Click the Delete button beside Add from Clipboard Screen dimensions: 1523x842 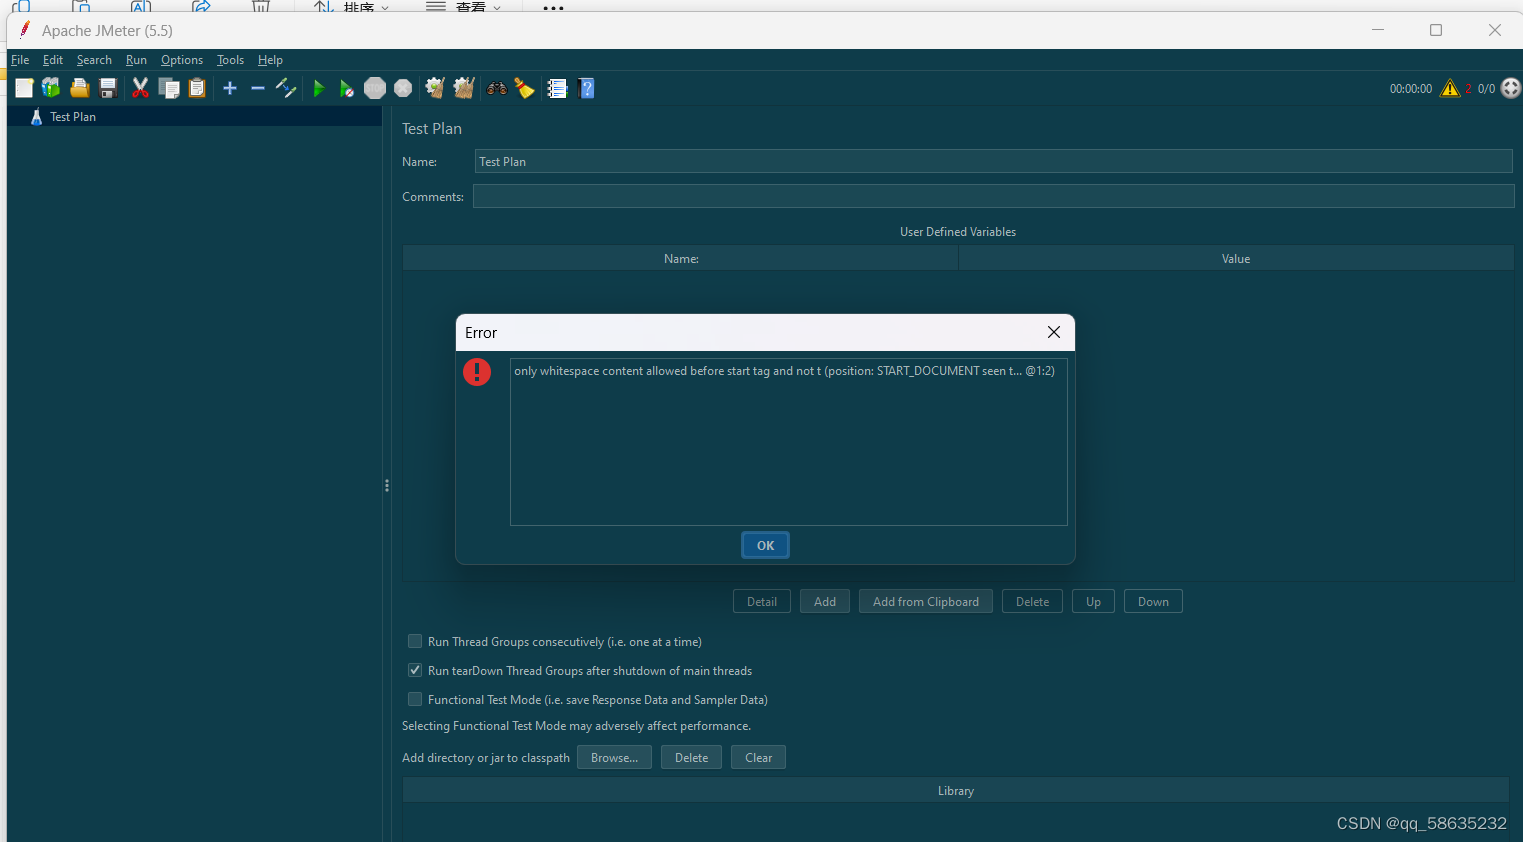tap(1032, 601)
